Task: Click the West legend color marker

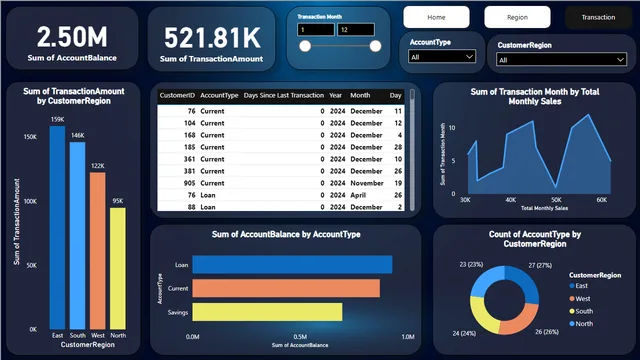Action: click(572, 299)
